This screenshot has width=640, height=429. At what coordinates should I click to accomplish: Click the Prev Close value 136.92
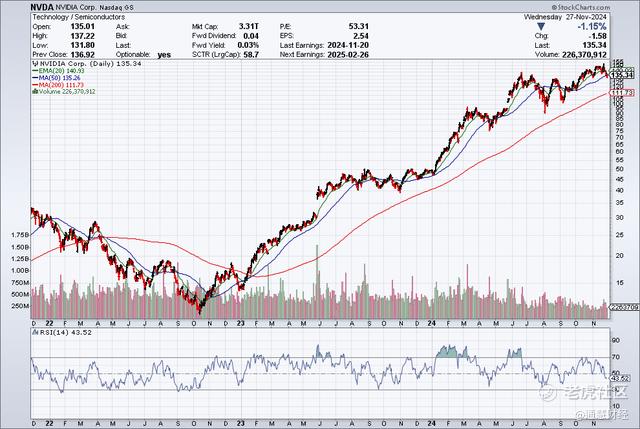(x=82, y=55)
